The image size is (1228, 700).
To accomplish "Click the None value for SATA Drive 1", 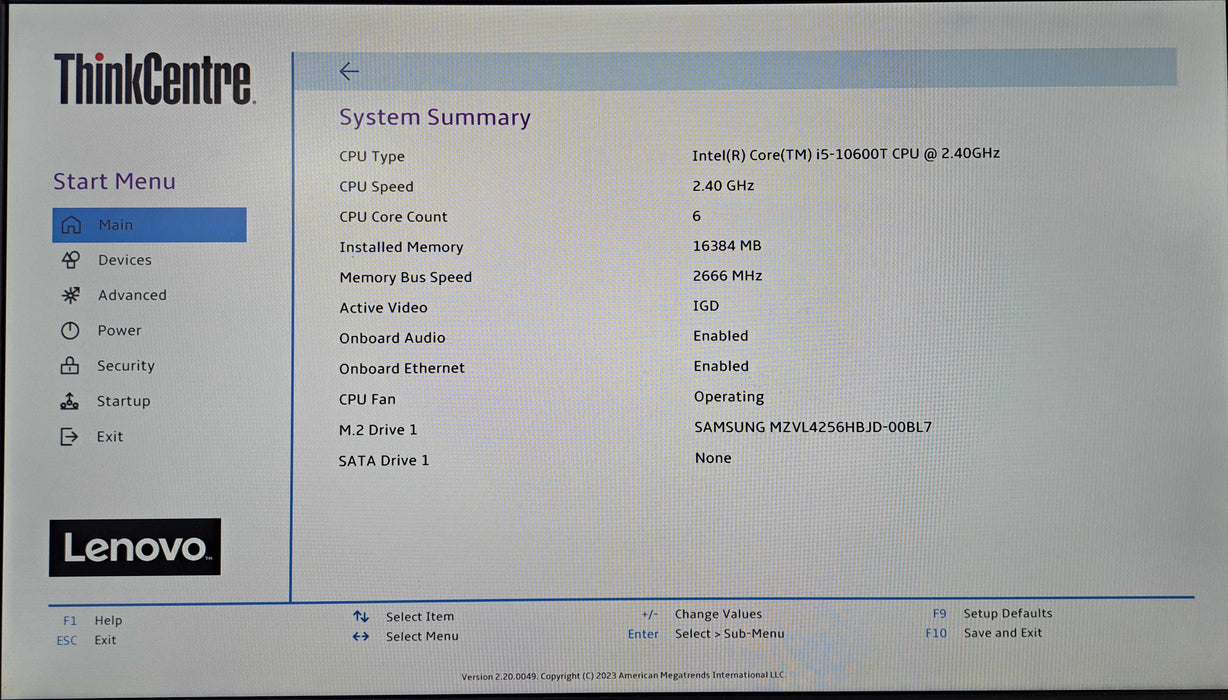I will pos(713,458).
